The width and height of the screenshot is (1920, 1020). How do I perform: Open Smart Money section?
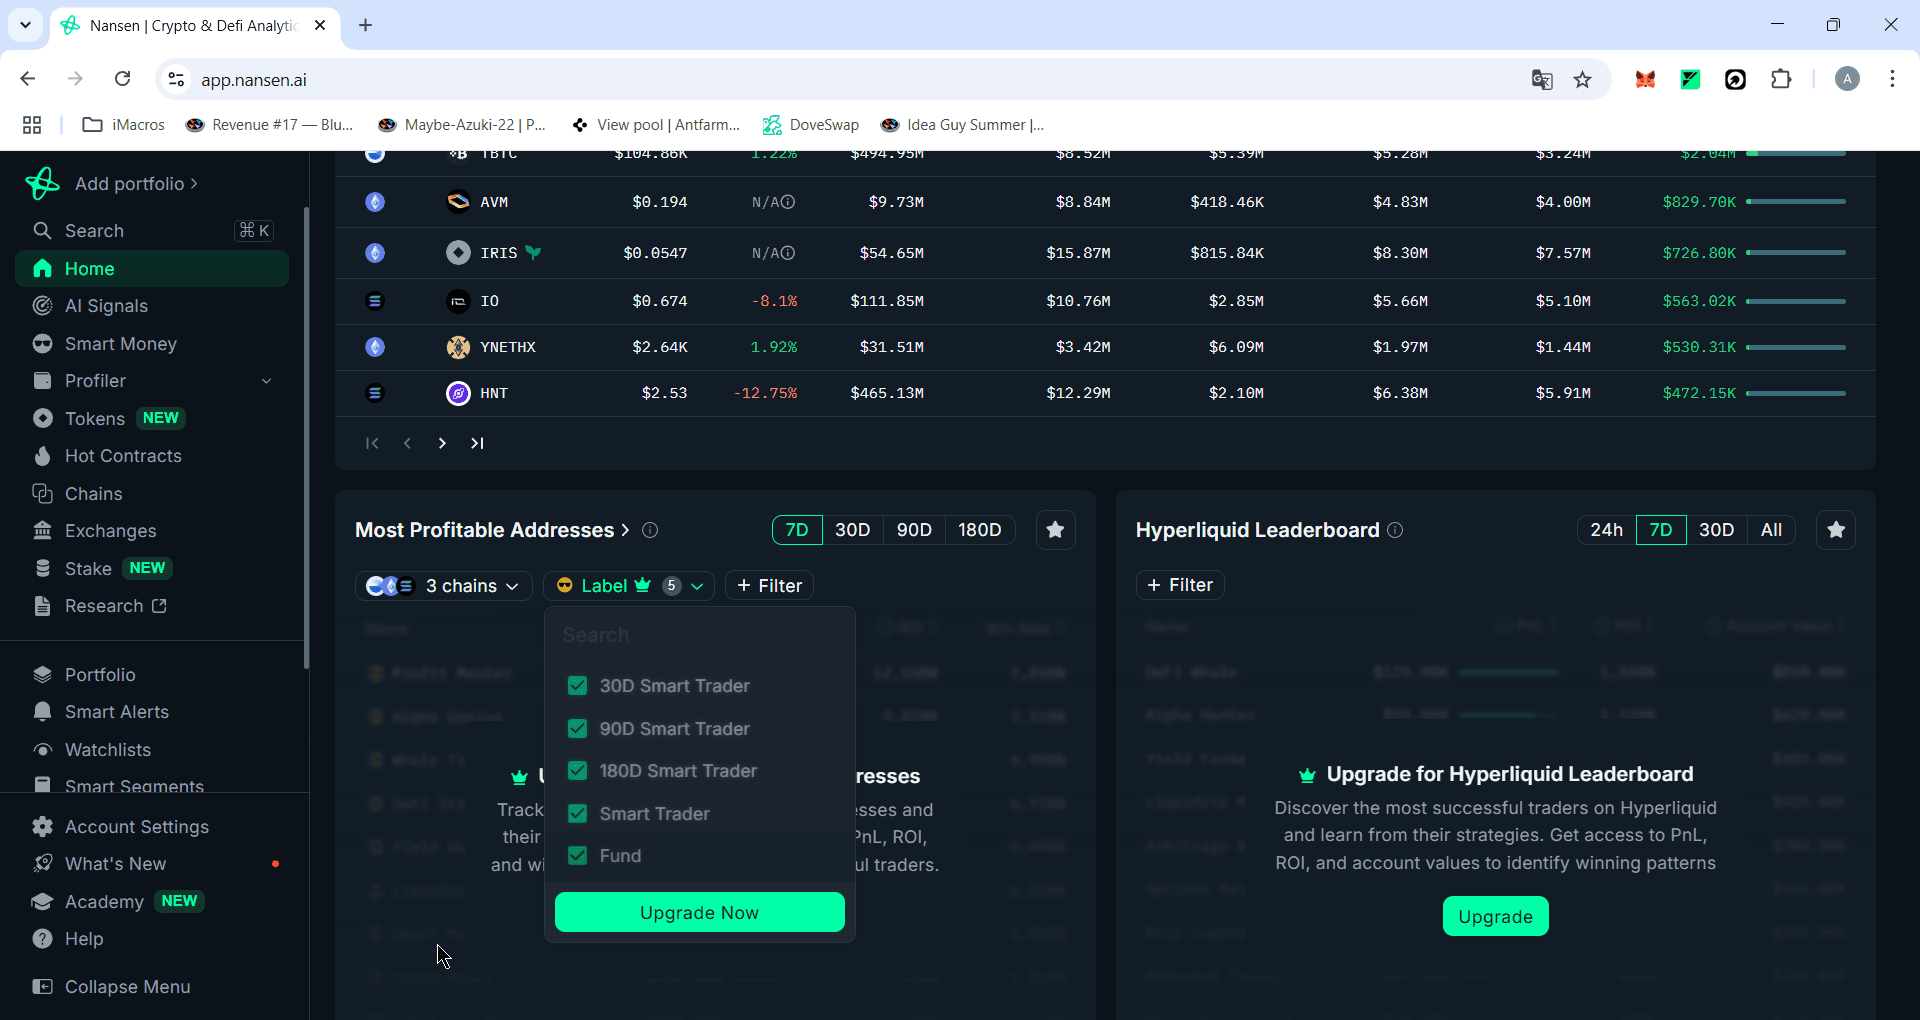[x=120, y=344]
